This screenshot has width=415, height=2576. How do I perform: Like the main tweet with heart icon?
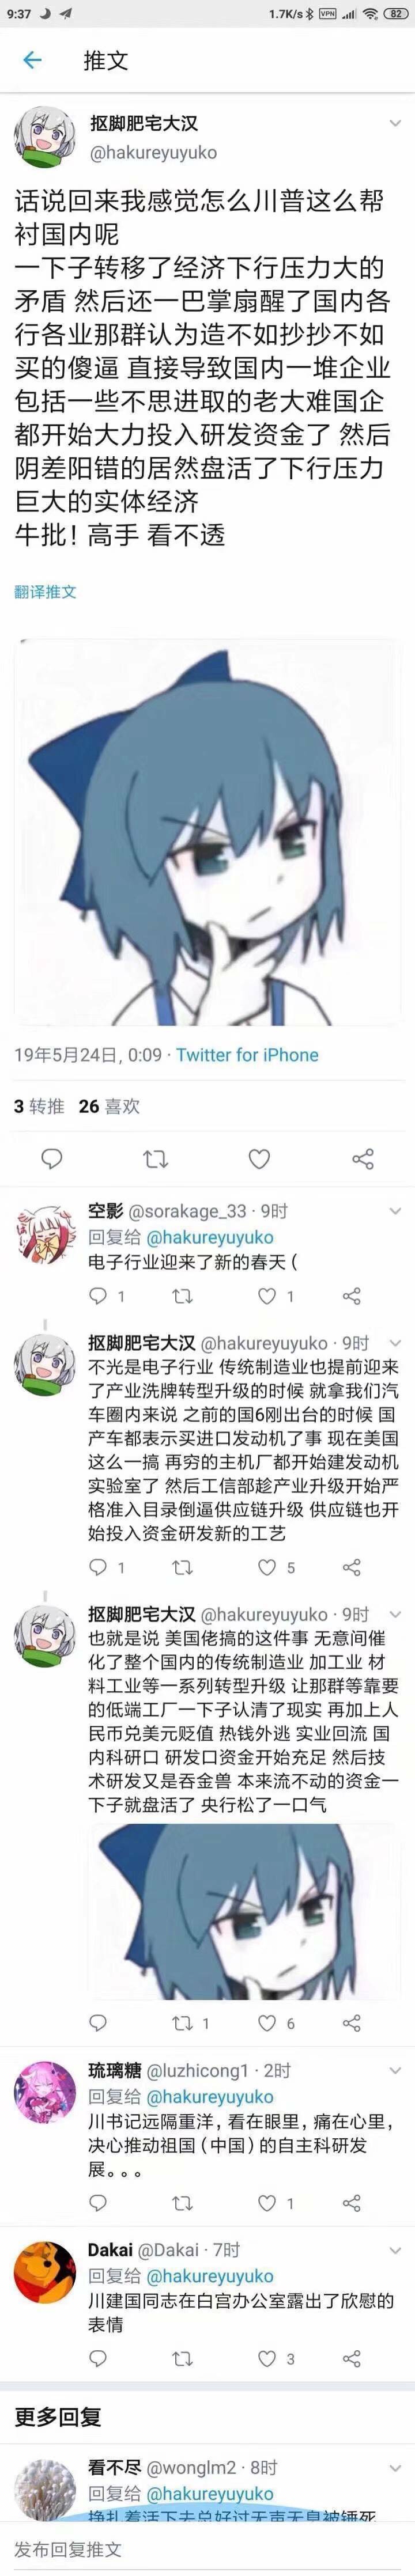(259, 1159)
